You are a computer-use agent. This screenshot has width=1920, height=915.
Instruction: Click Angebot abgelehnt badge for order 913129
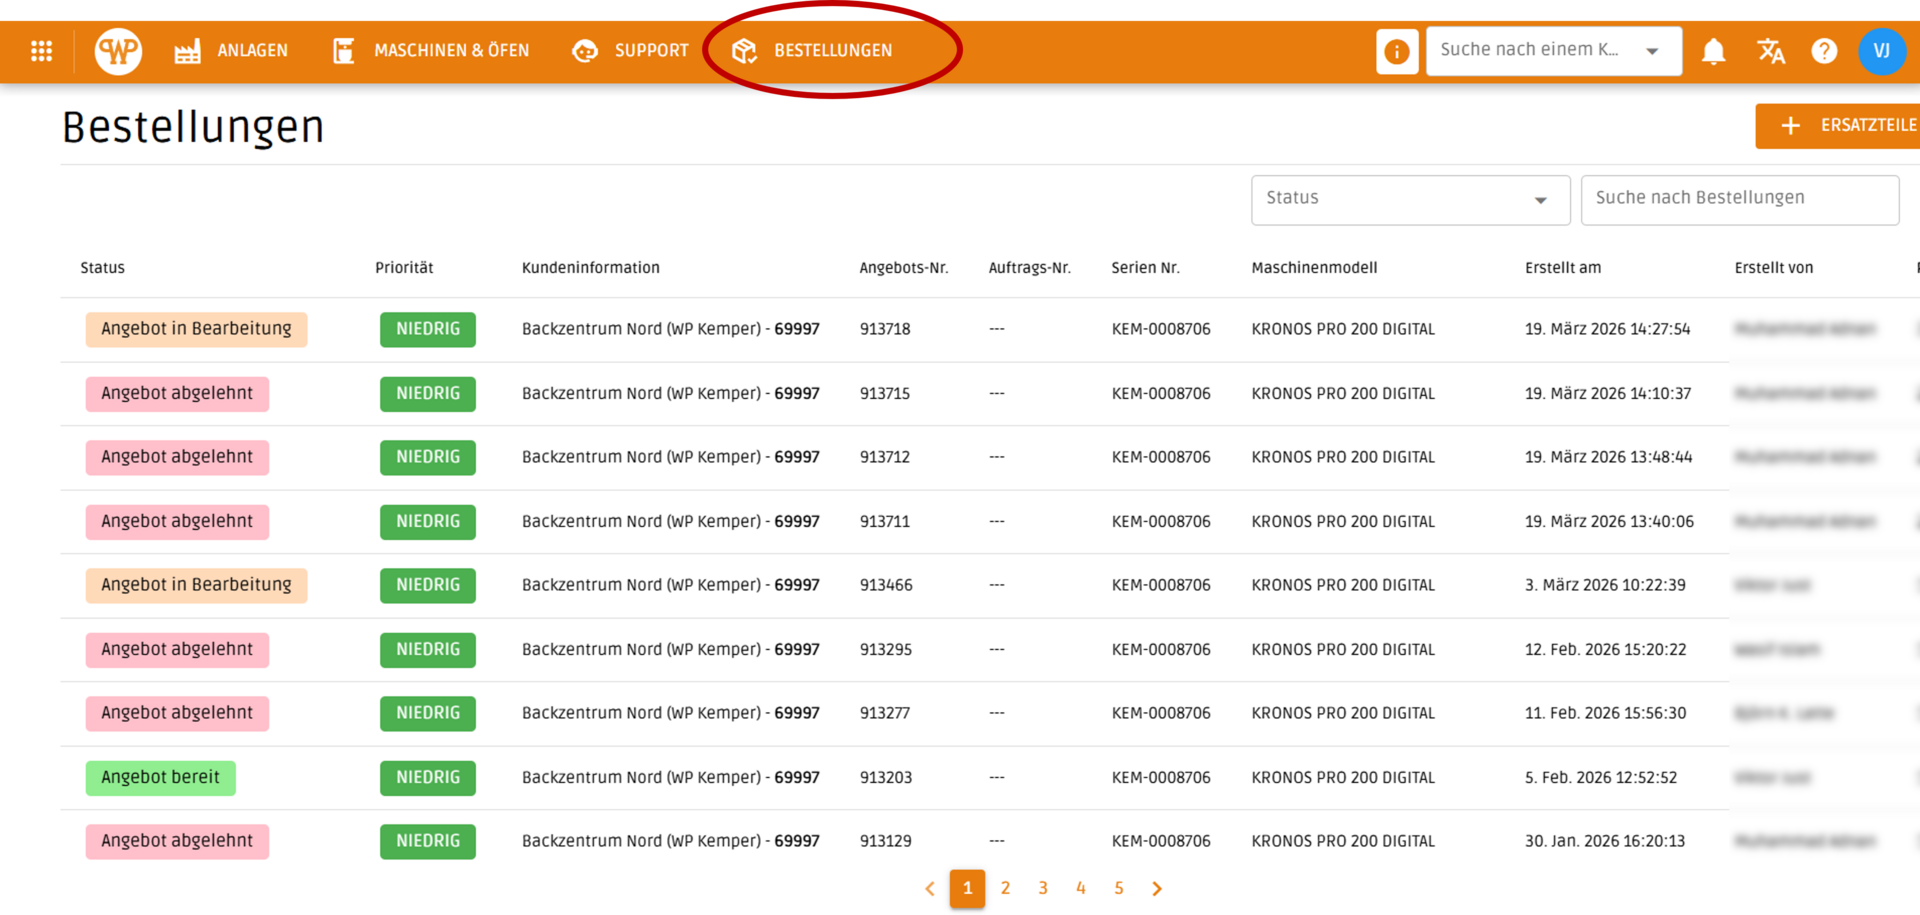point(177,841)
